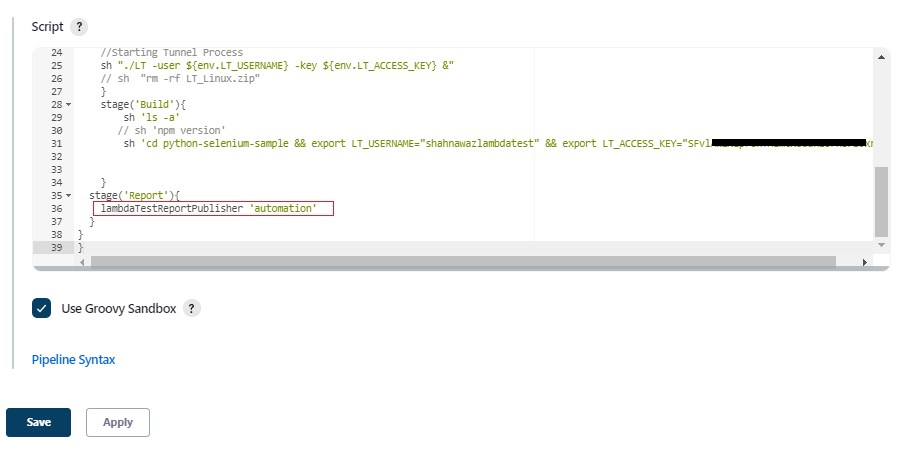The image size is (904, 462).
Task: Collapse the Build stage fold arrow
Action: [x=68, y=105]
